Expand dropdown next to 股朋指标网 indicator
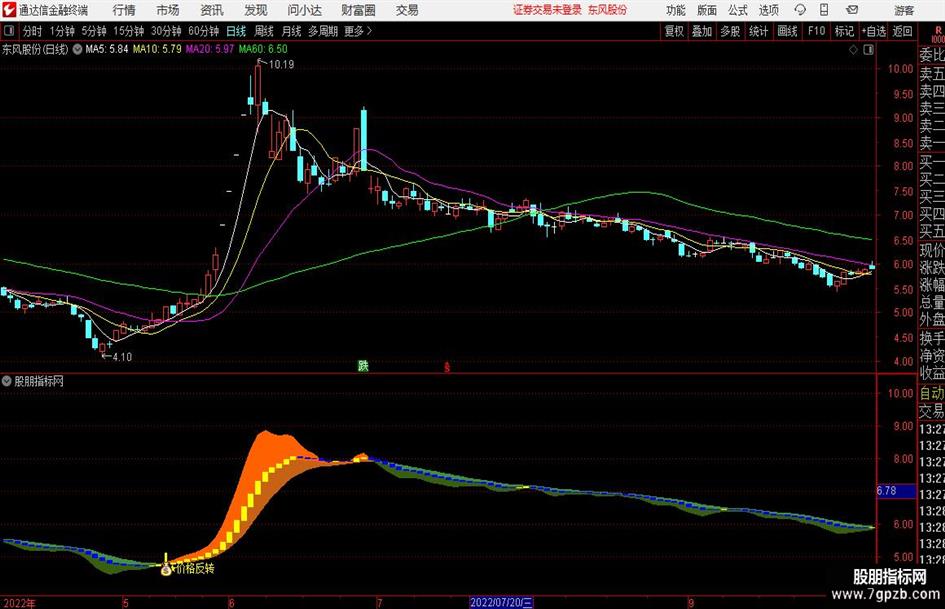This screenshot has height=609, width=945. tap(7, 381)
